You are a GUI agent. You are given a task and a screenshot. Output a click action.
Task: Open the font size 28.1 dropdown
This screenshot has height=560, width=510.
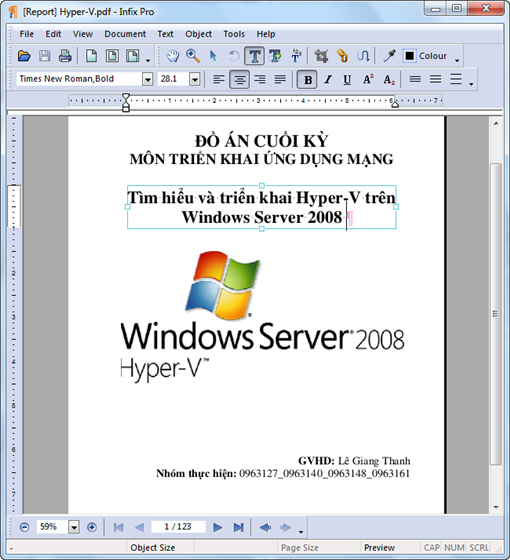[x=194, y=79]
